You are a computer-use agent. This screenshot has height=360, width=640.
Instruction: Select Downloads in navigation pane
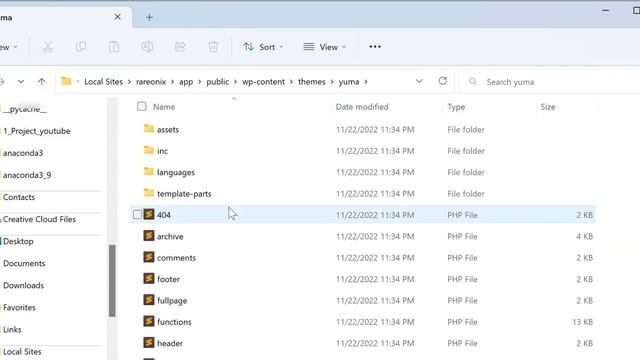(x=23, y=285)
